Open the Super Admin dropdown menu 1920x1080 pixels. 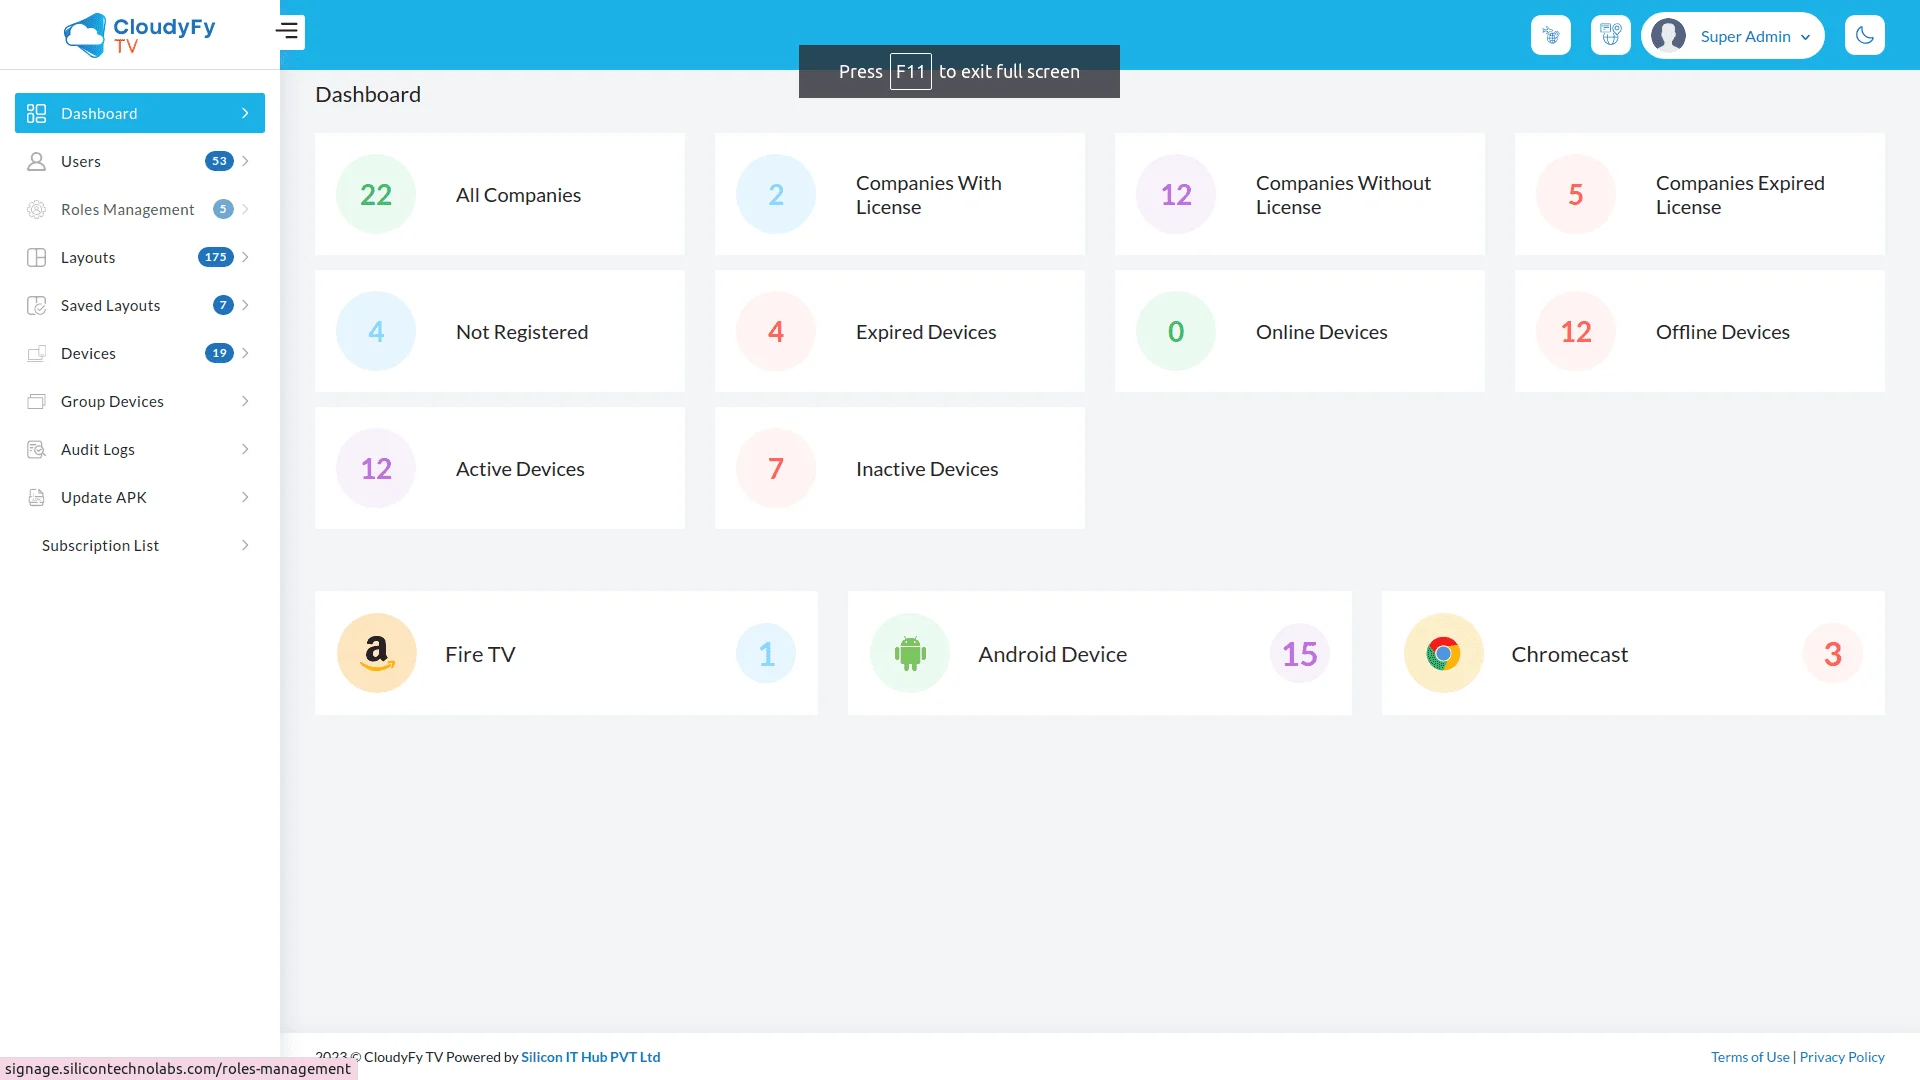point(1805,37)
